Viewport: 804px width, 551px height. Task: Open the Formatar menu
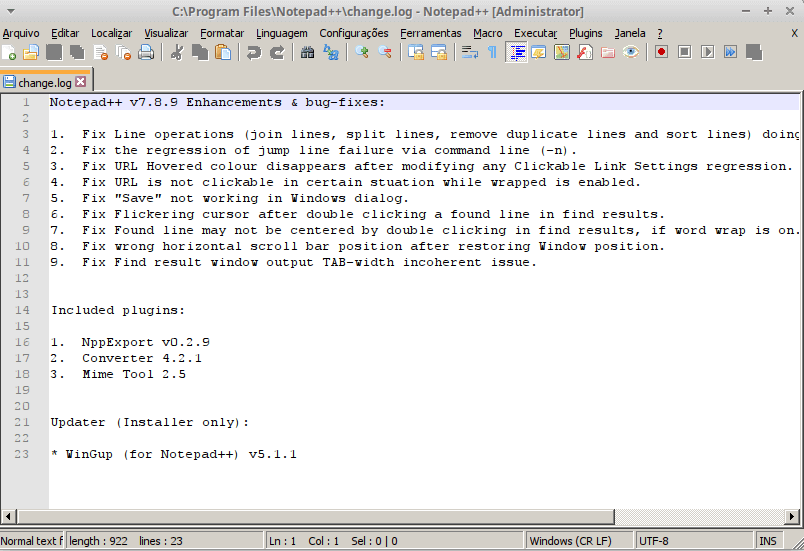tap(222, 33)
